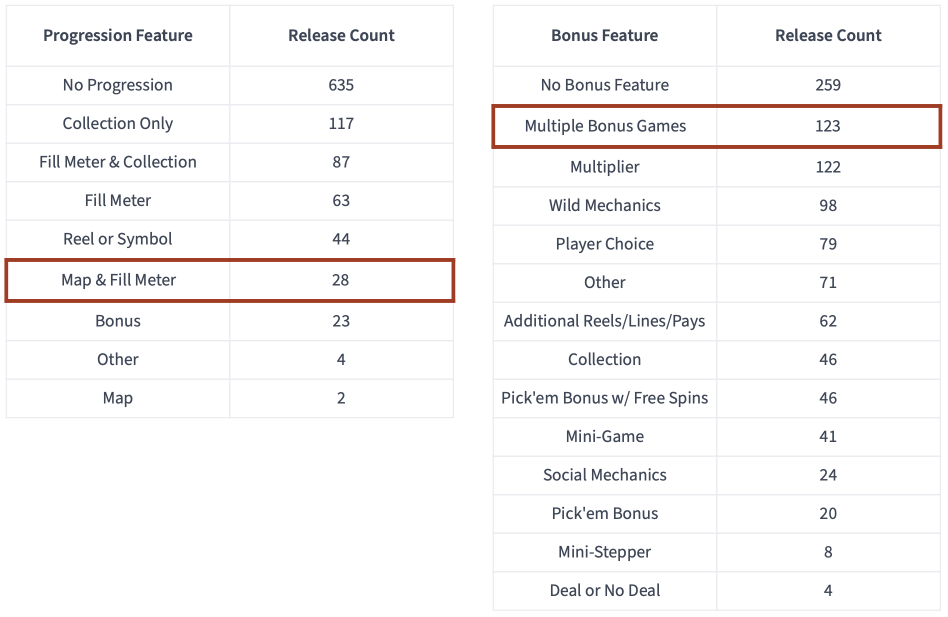
Task: Click the Reel or Symbol cell
Action: (x=118, y=239)
